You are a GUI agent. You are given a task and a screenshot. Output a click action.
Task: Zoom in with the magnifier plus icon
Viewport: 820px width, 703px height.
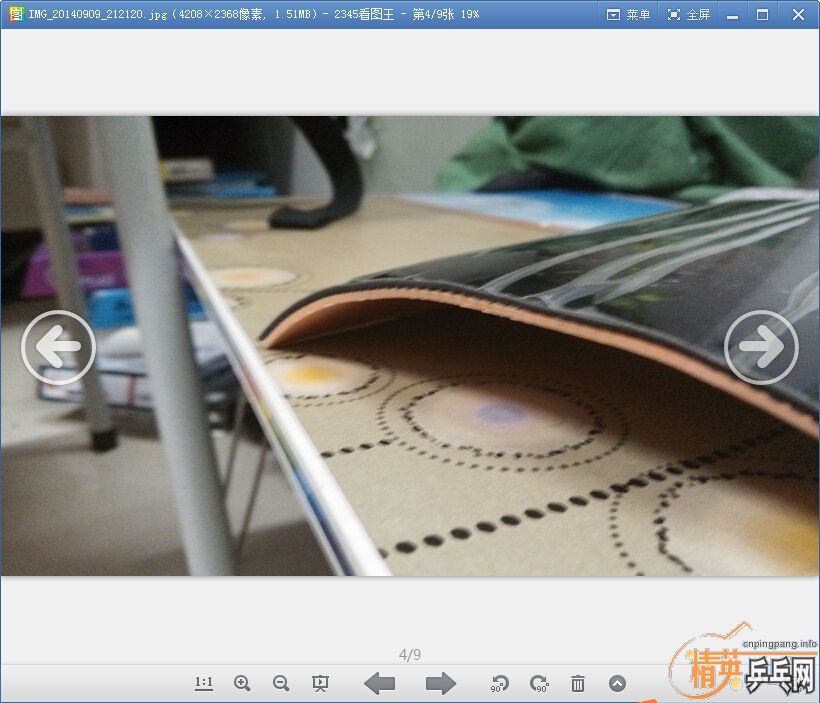[x=242, y=683]
